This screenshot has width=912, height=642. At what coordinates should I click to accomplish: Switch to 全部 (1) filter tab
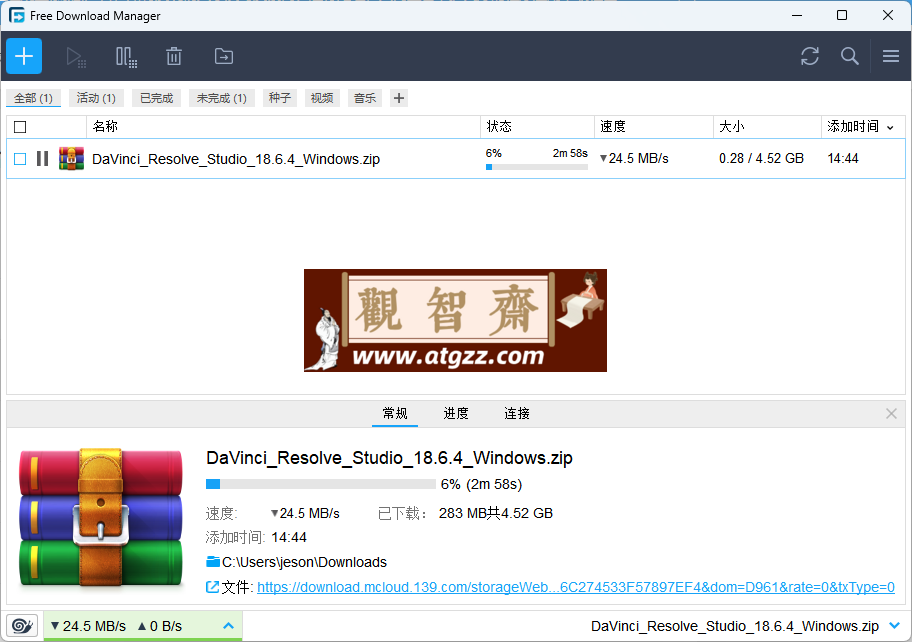pos(34,98)
